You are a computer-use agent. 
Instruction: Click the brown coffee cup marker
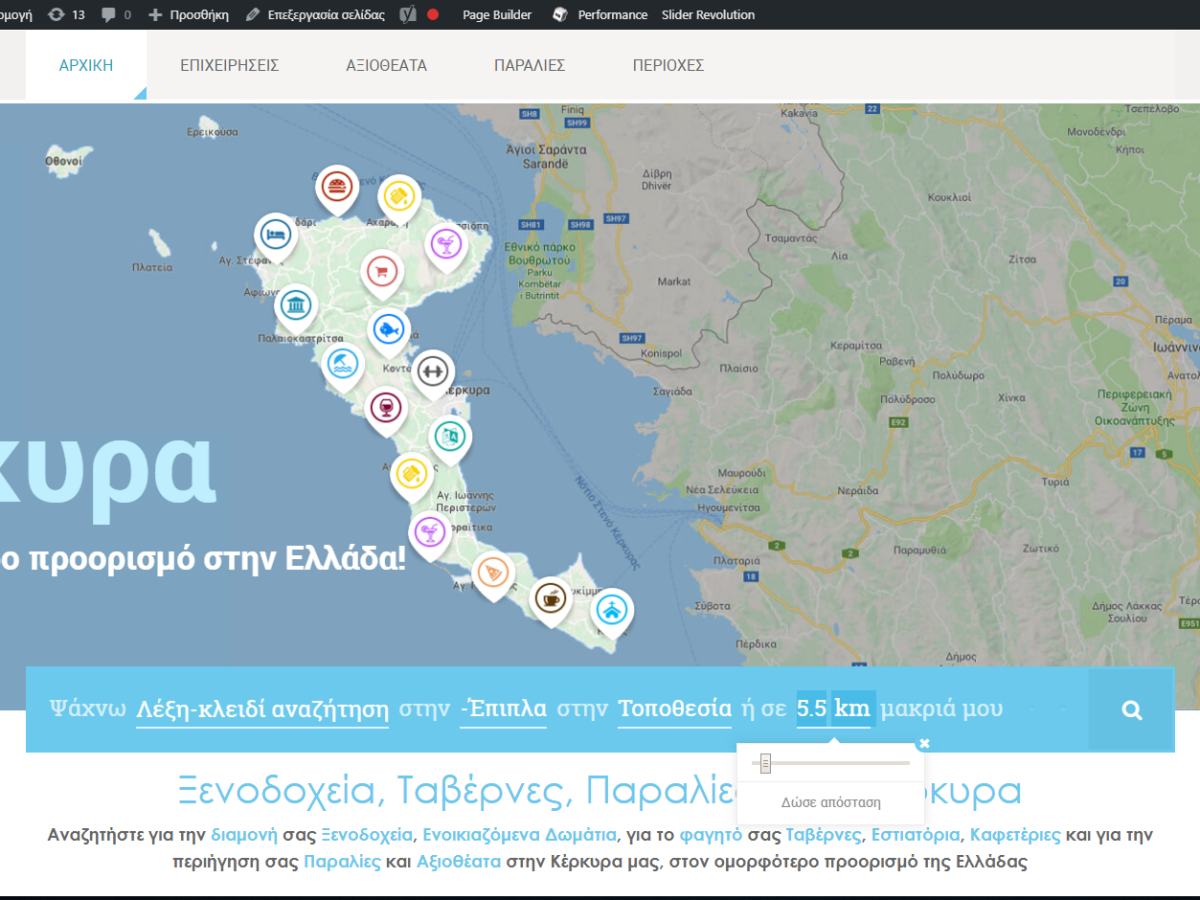click(x=550, y=600)
